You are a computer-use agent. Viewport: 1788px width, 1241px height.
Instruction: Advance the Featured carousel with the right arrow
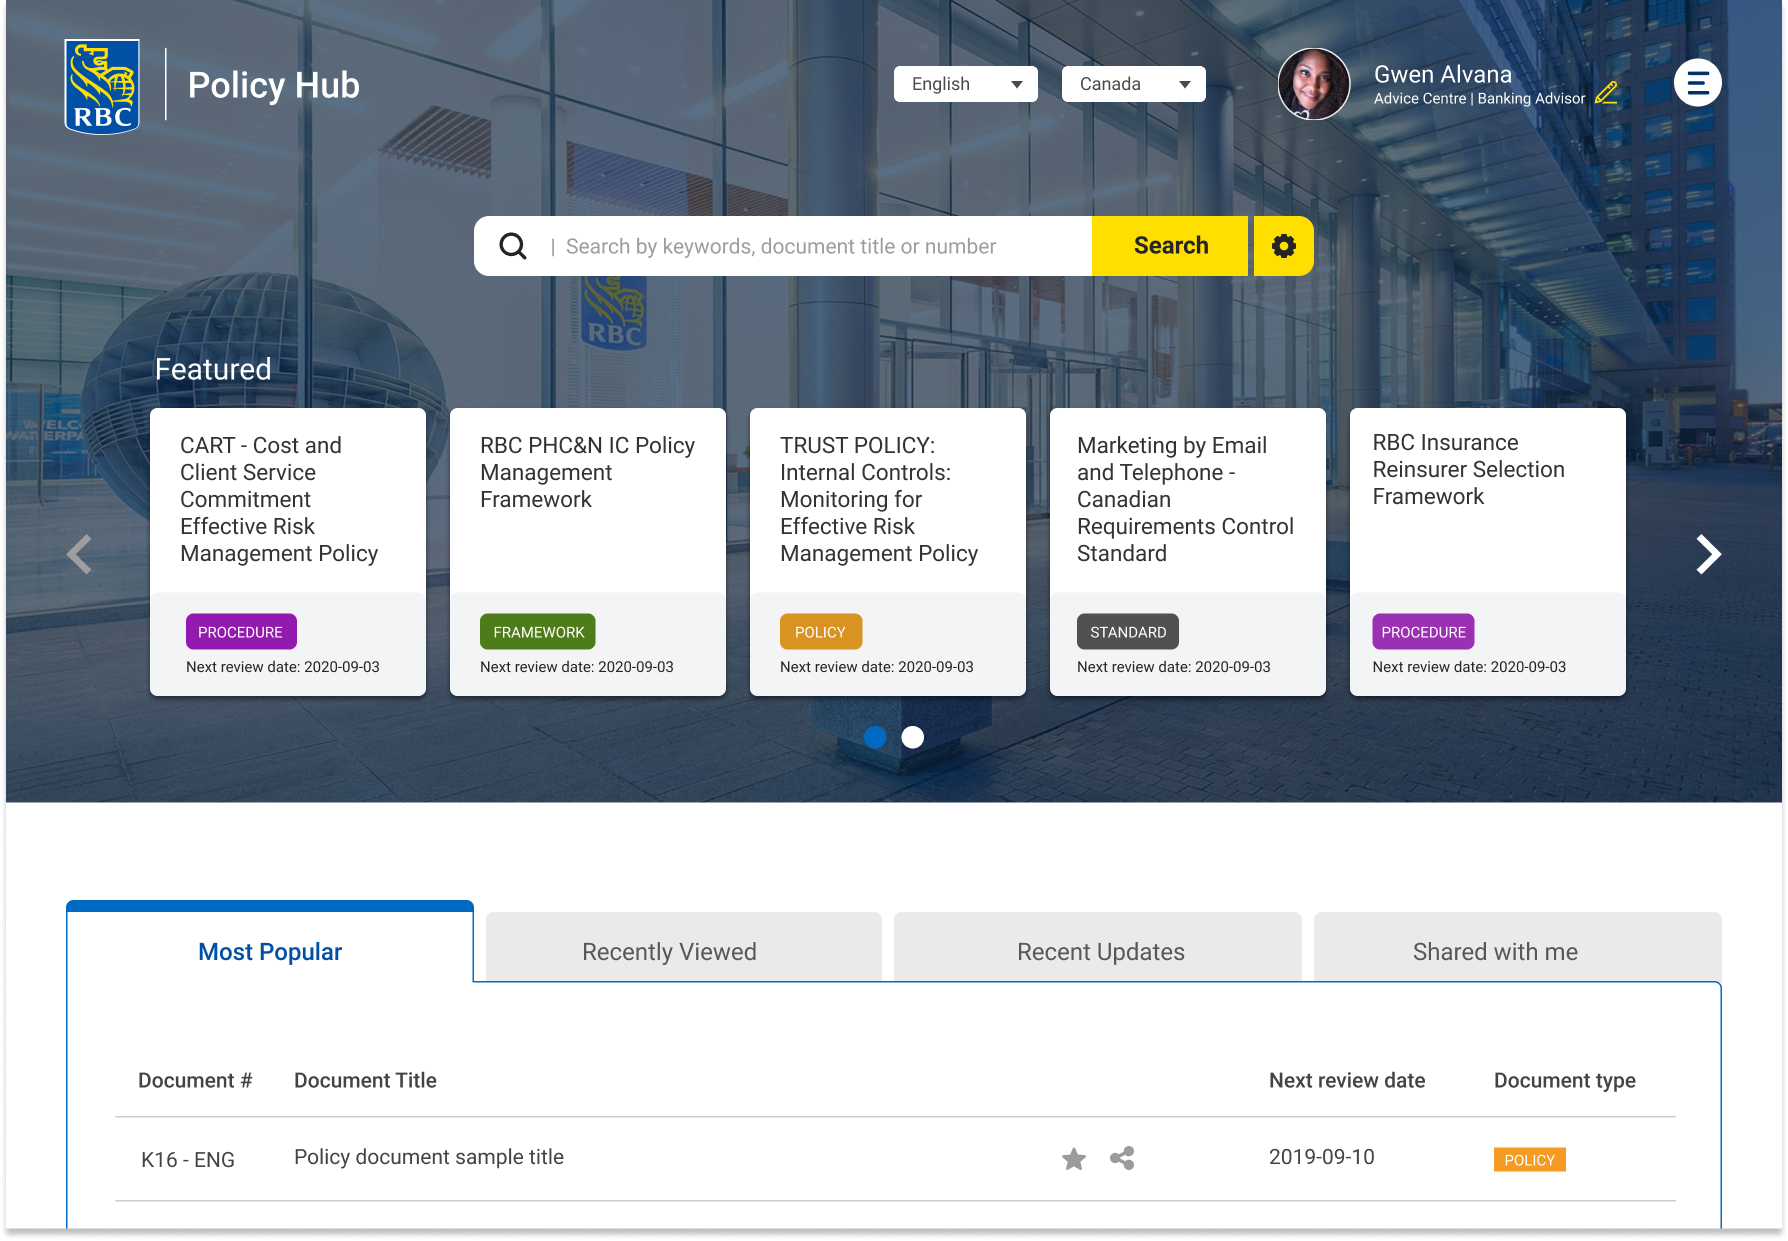point(1707,554)
